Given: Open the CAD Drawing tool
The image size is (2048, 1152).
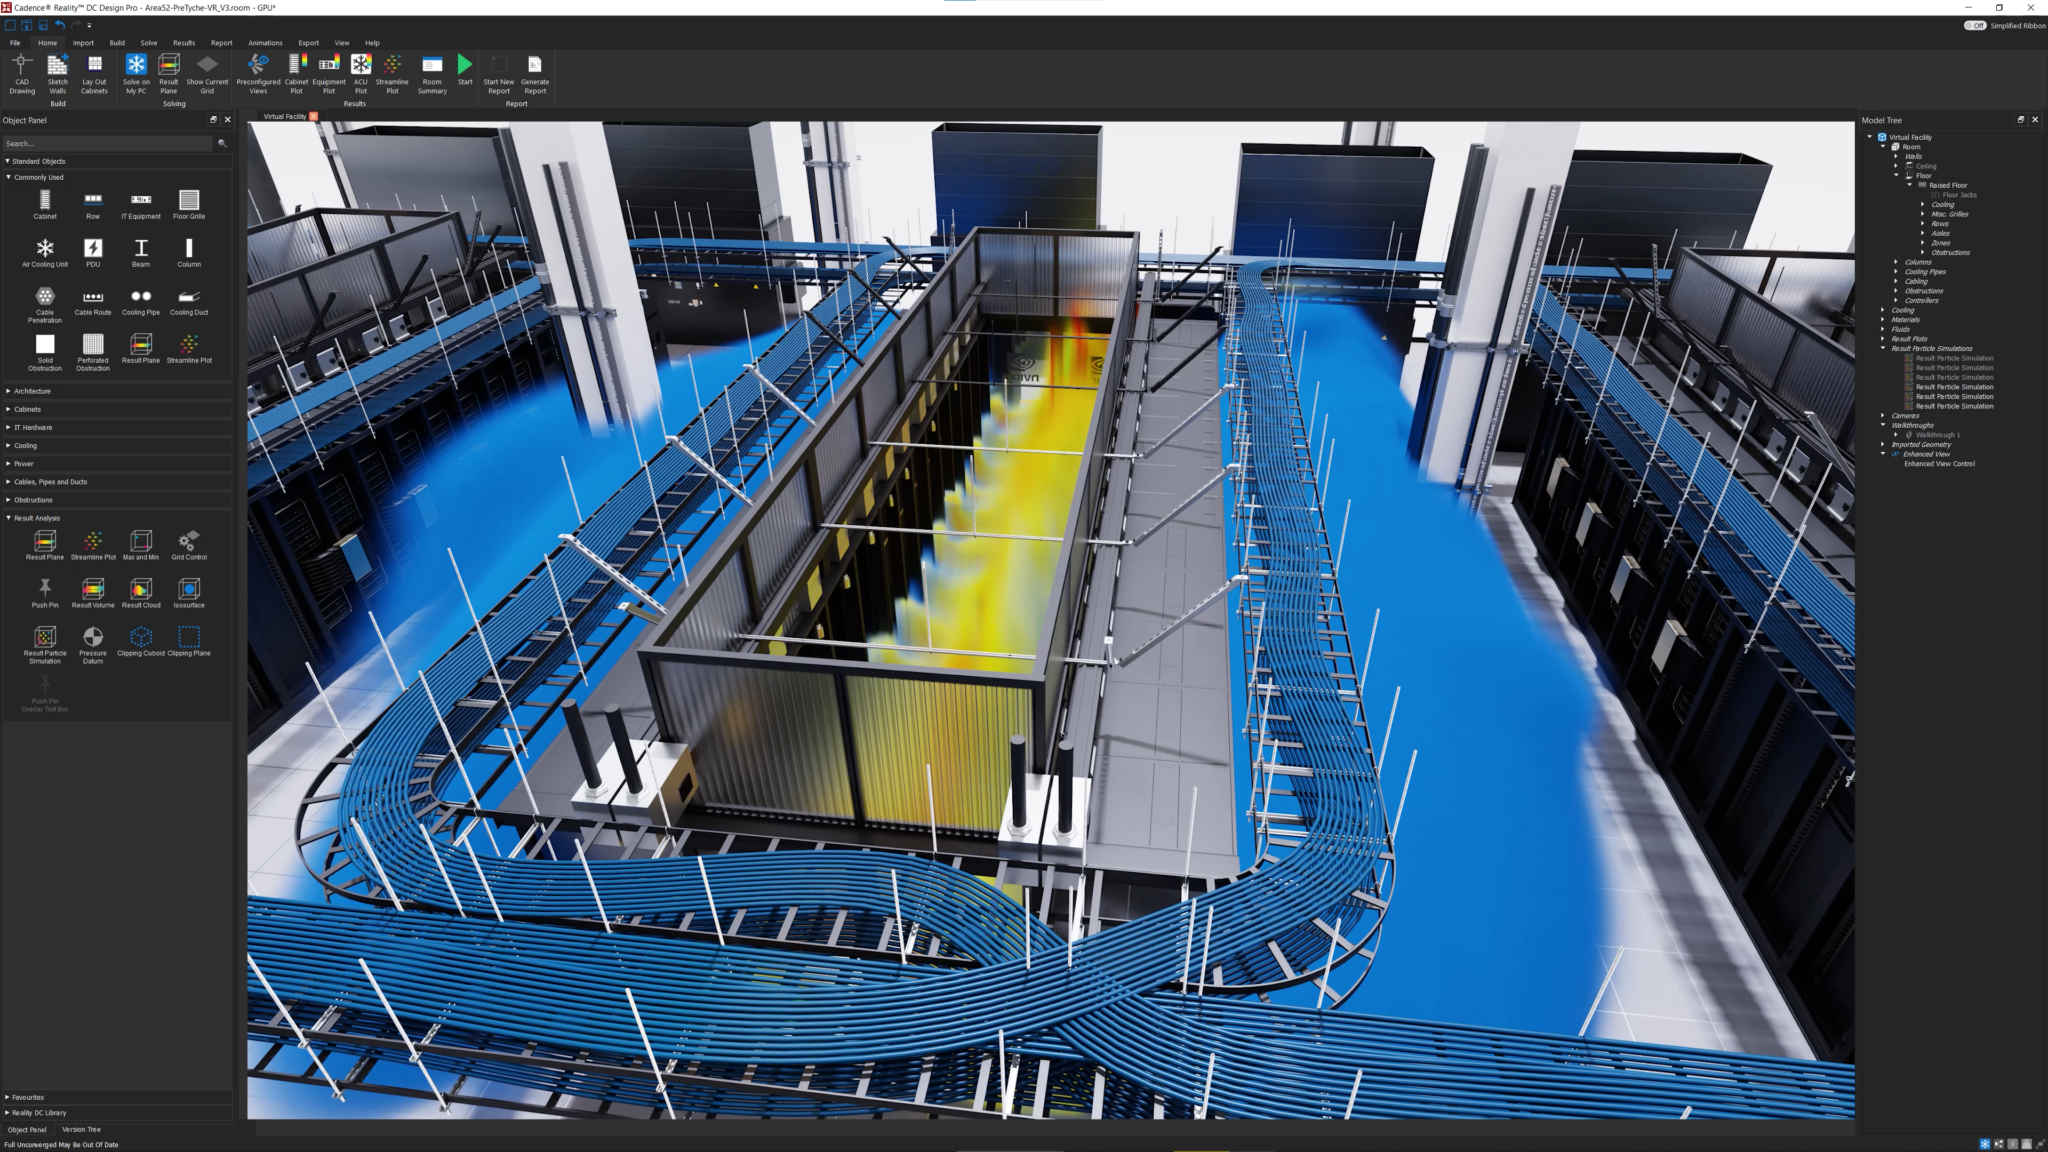Looking at the screenshot, I should click(22, 73).
